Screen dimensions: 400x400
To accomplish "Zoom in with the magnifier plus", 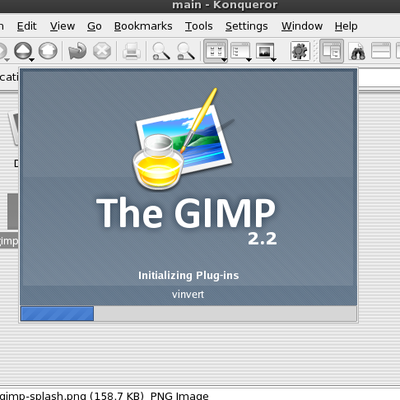I will (x=161, y=51).
